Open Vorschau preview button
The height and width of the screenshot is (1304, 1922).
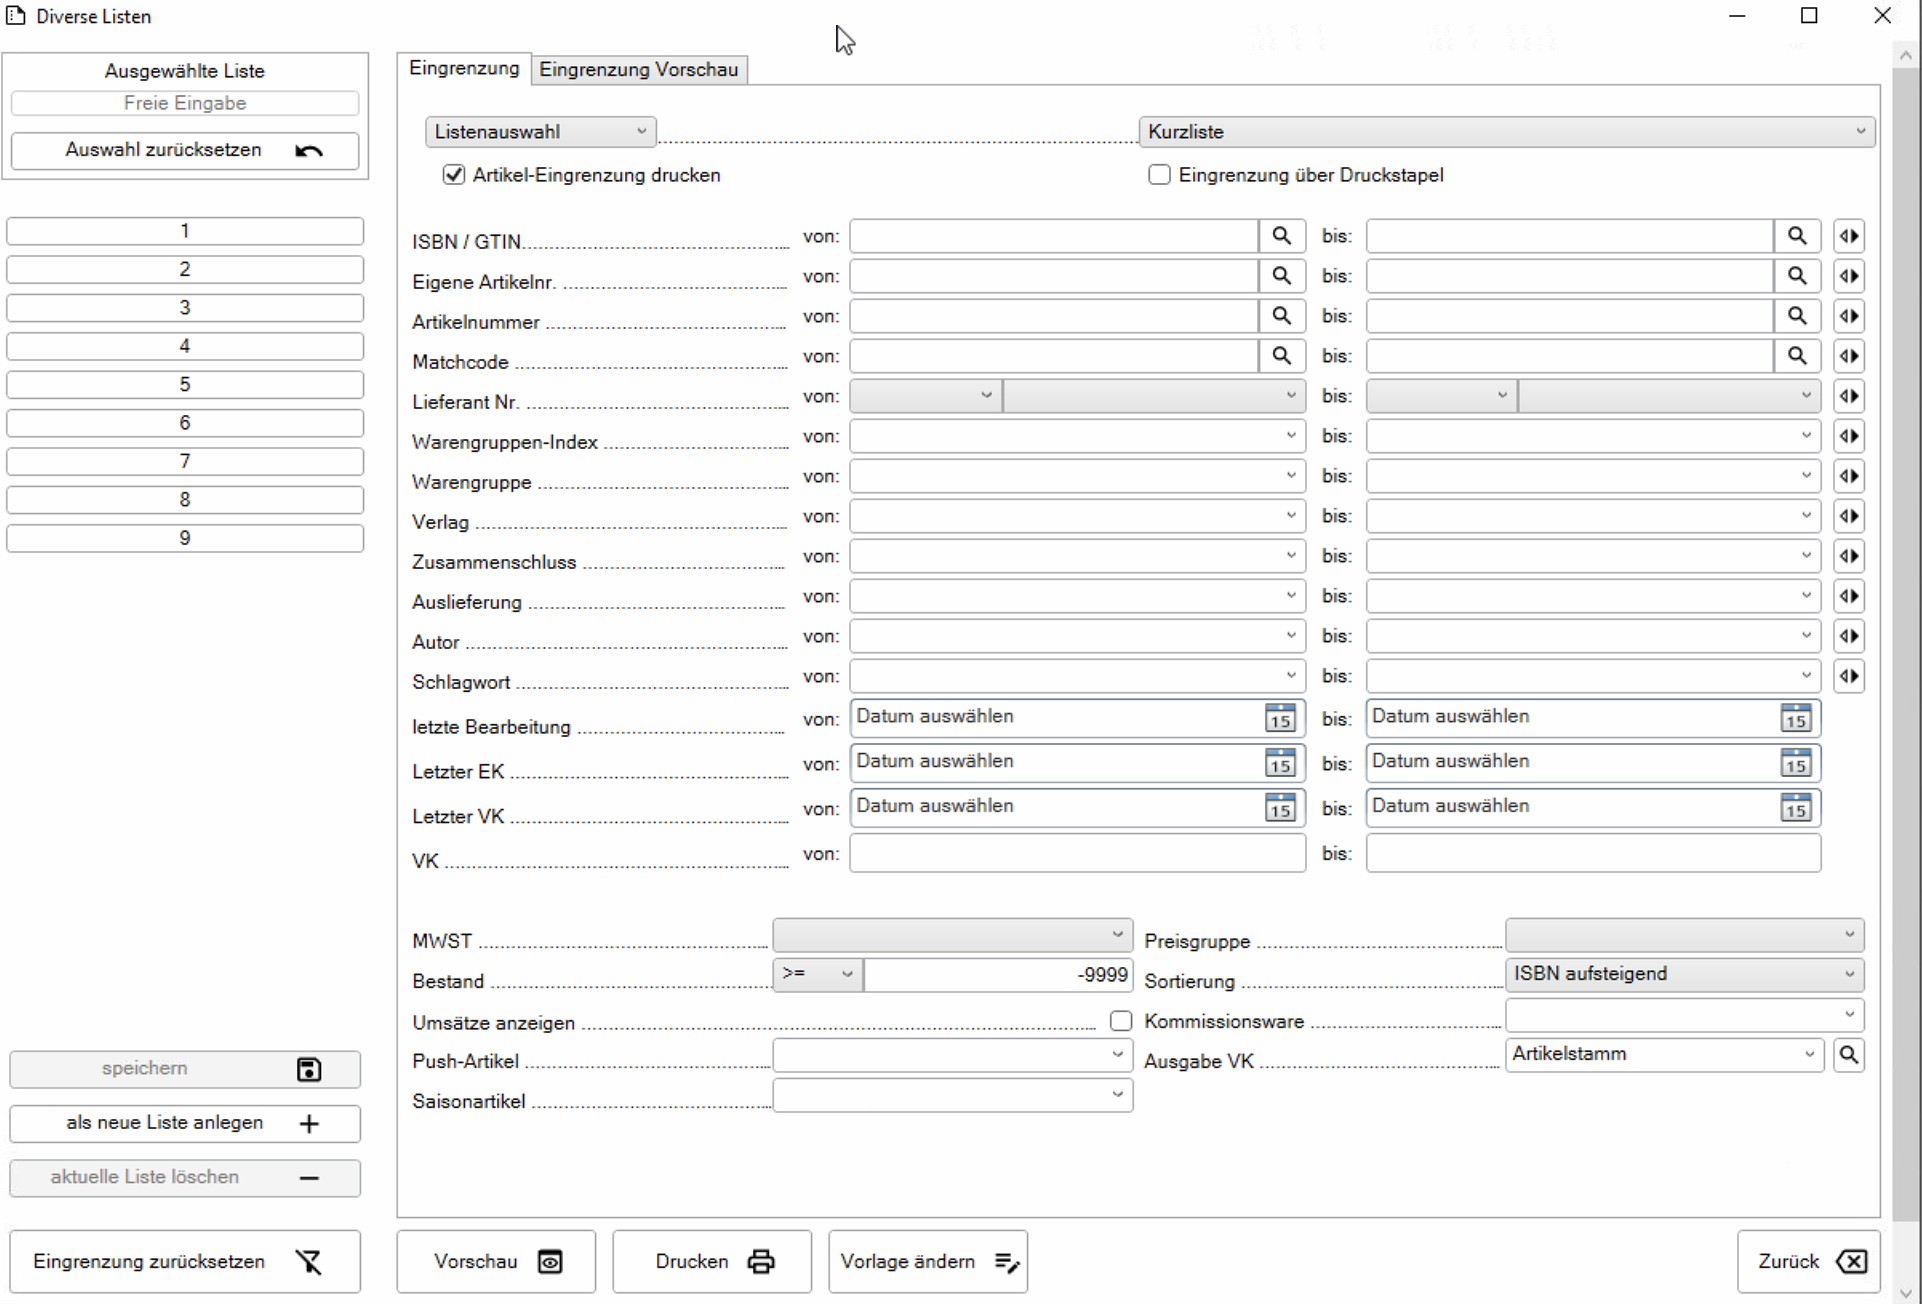click(496, 1262)
